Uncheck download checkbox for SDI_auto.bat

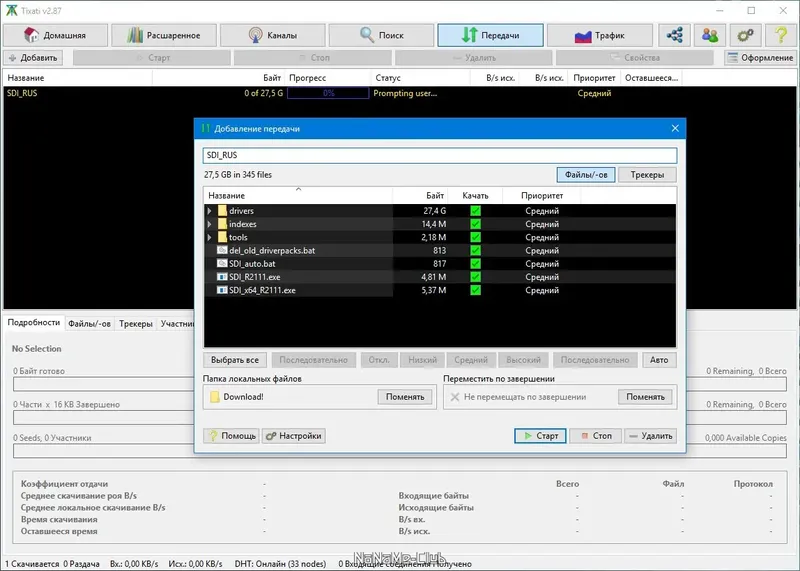point(476,264)
